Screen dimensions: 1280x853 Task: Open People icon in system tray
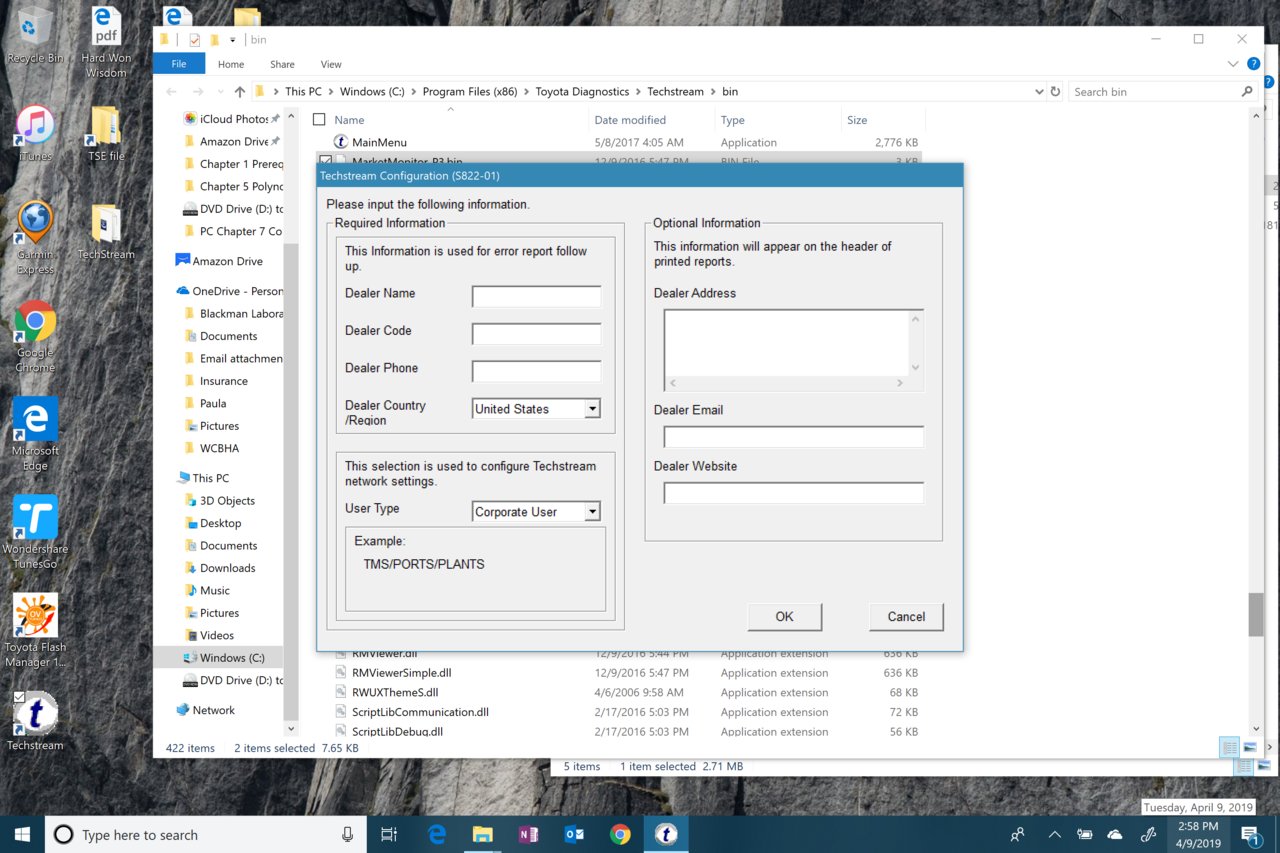1018,834
